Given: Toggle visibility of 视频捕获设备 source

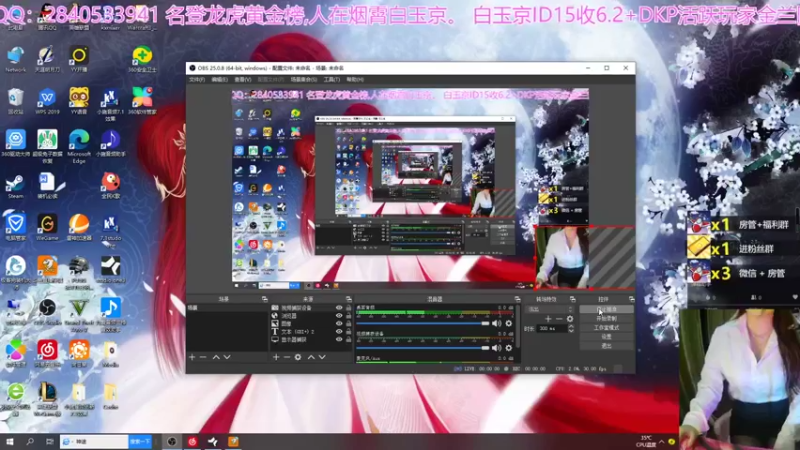Looking at the screenshot, I should 339,308.
